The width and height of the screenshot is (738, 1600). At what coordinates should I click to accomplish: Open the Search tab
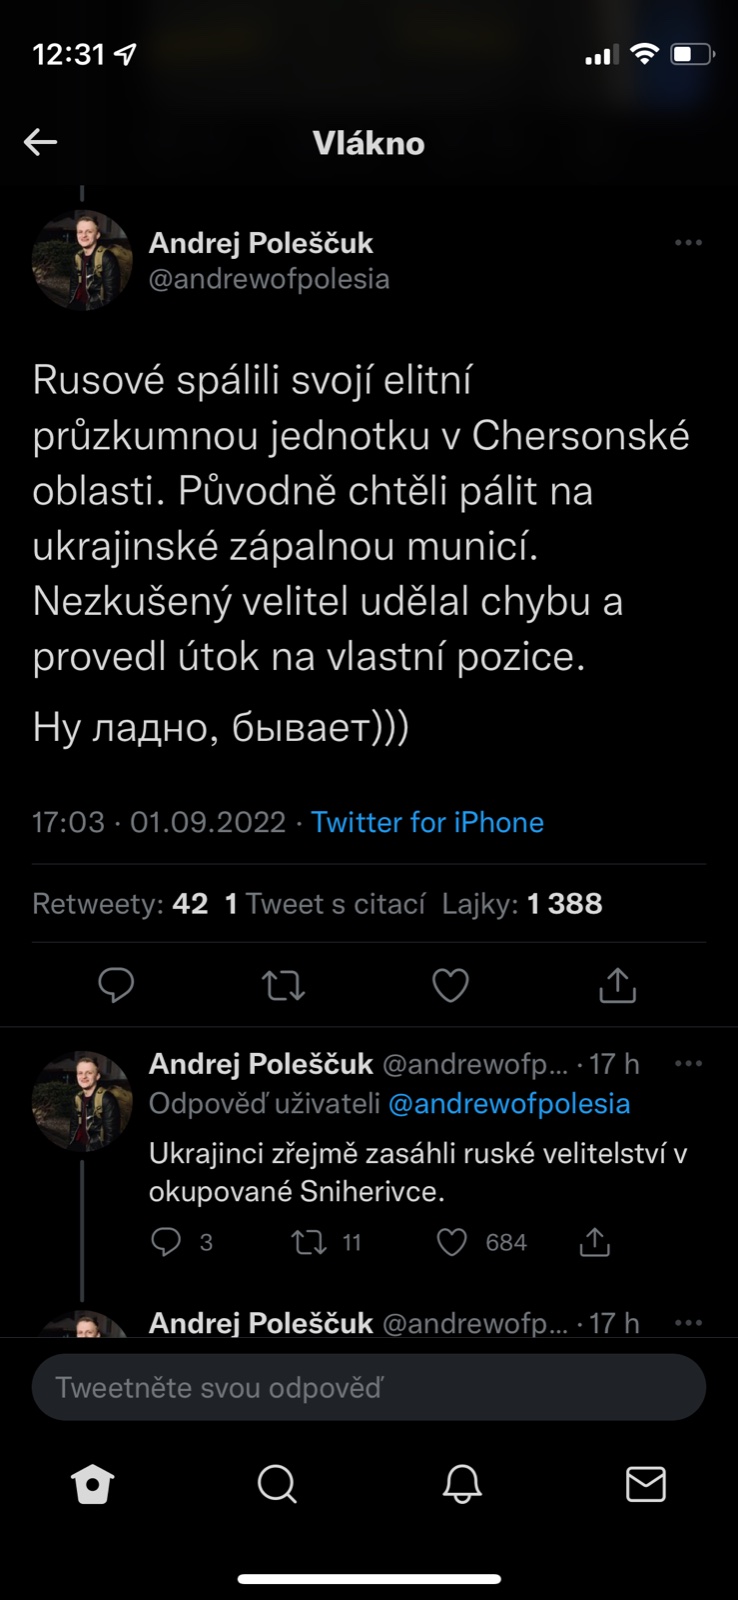pos(277,1485)
